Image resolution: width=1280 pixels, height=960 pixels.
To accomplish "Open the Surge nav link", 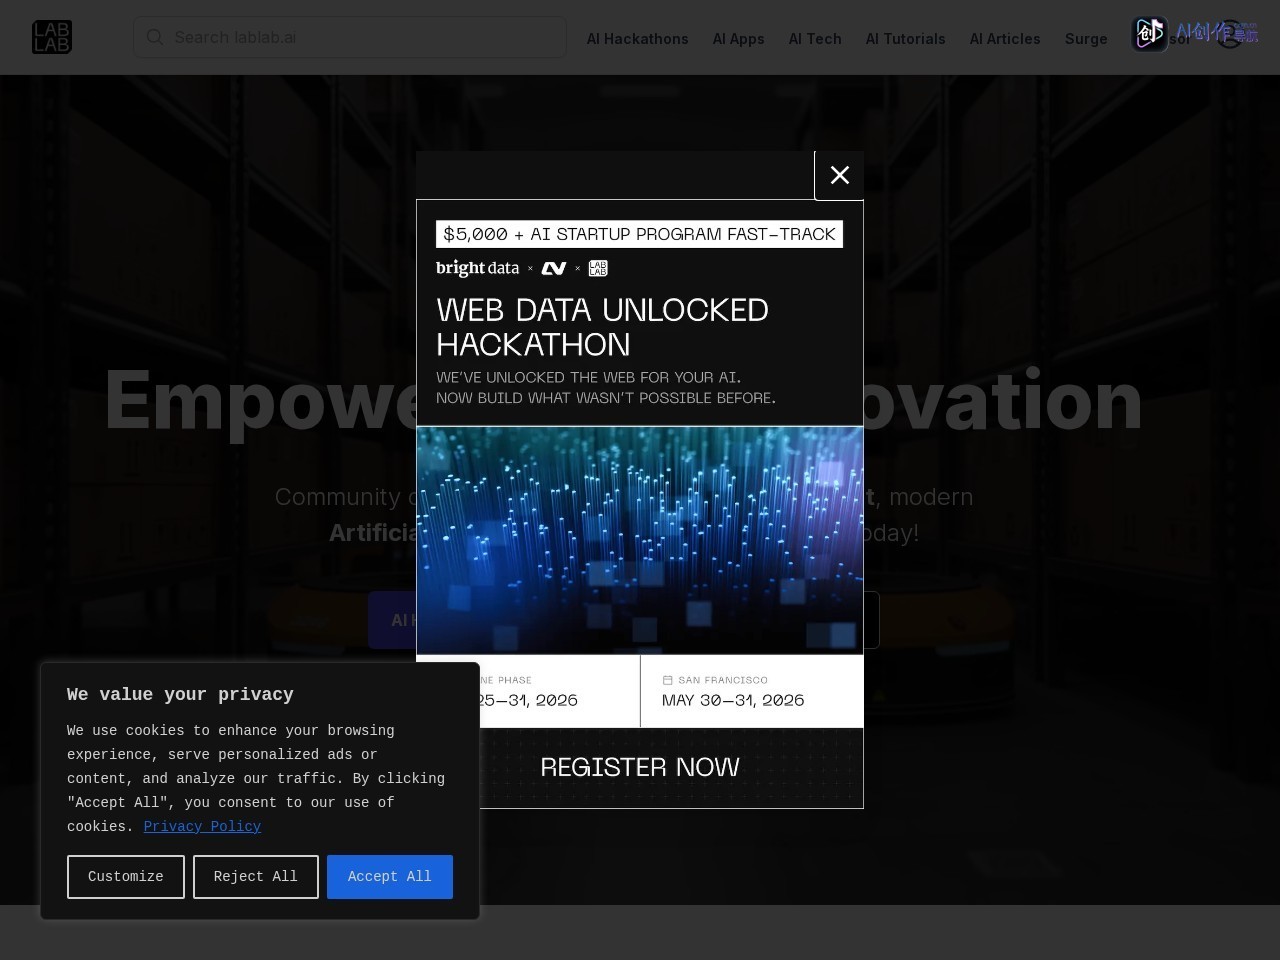I will pos(1086,39).
